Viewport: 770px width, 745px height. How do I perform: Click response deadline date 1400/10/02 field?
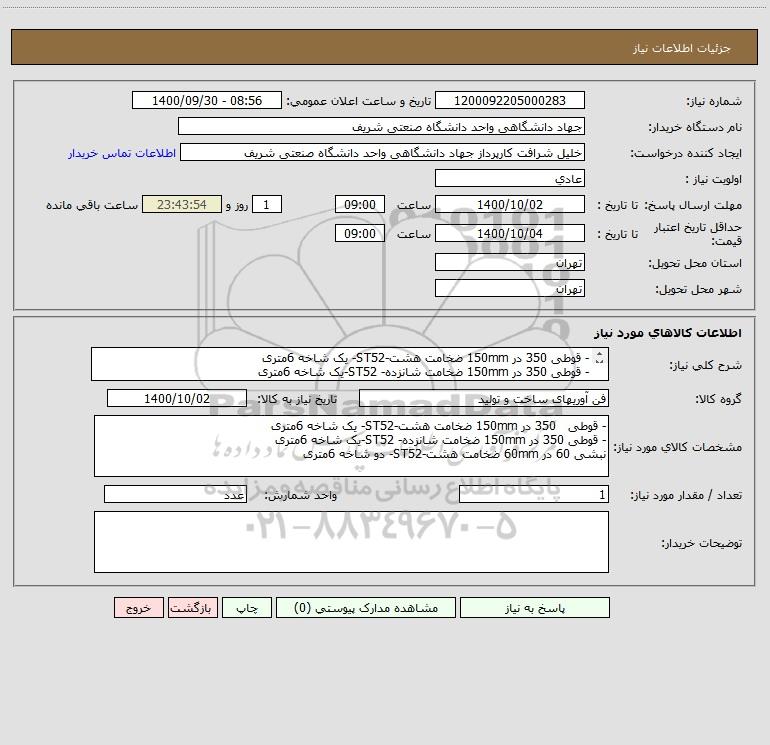pyautogui.click(x=510, y=204)
